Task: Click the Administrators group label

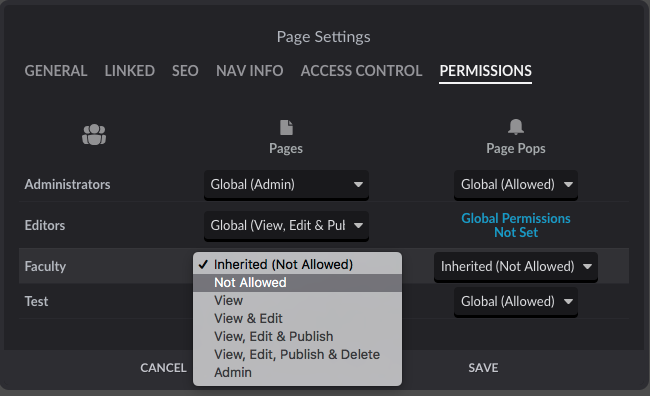Action: click(68, 185)
